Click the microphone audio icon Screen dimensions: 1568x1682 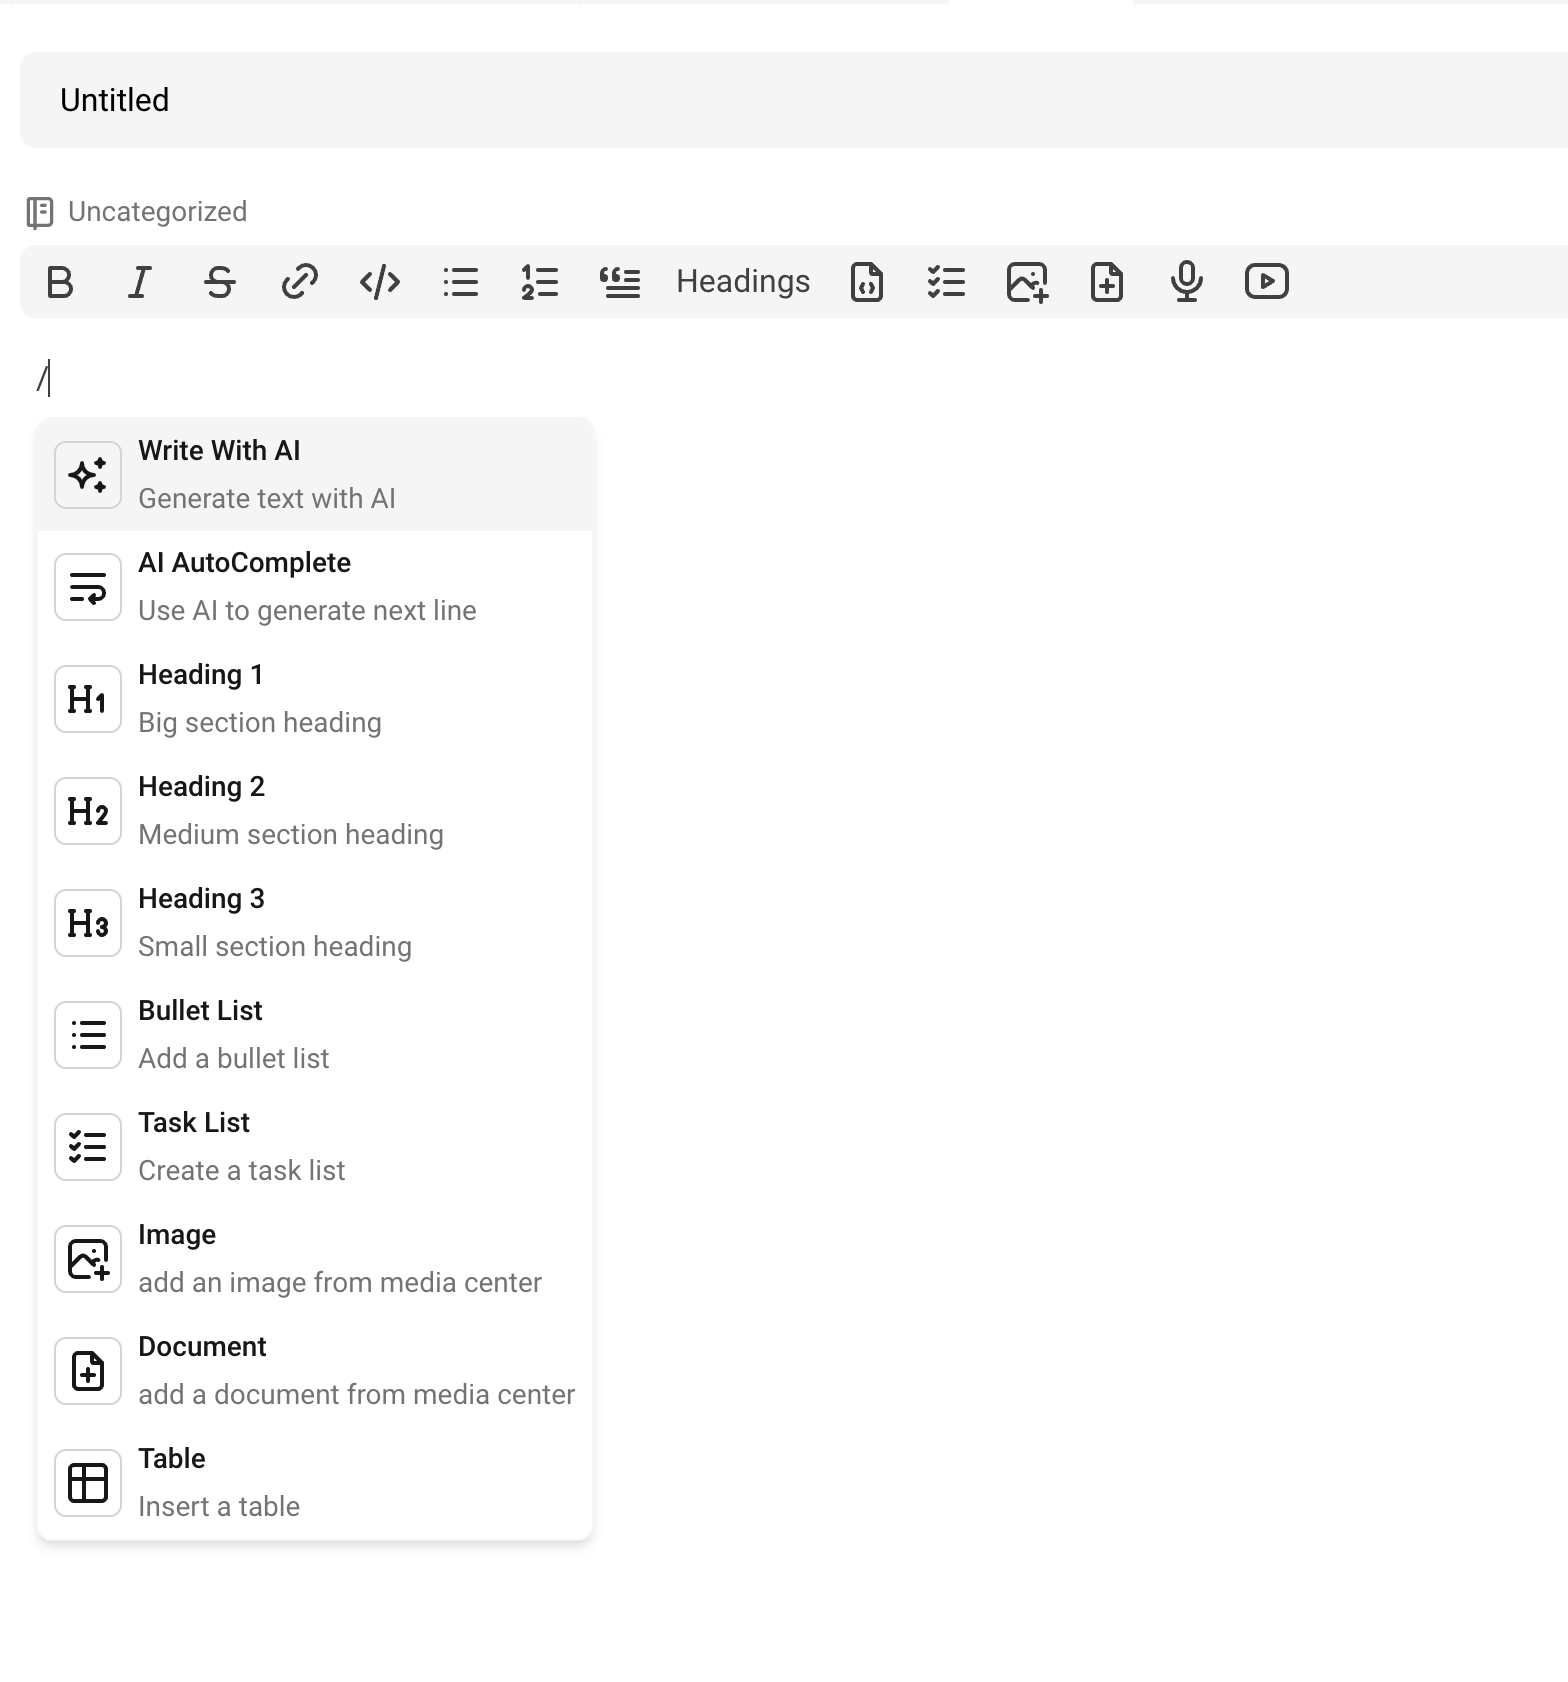(x=1186, y=282)
